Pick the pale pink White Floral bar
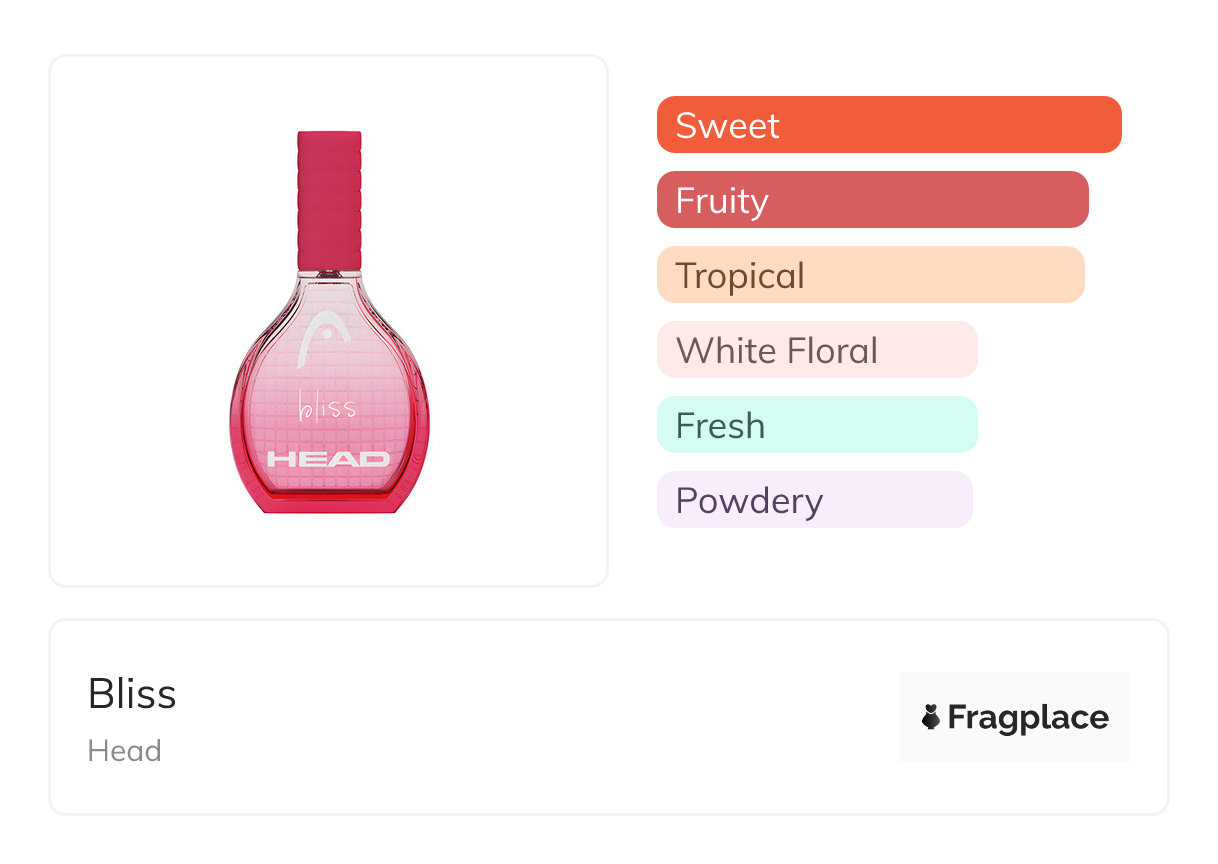The height and width of the screenshot is (864, 1218). click(816, 350)
